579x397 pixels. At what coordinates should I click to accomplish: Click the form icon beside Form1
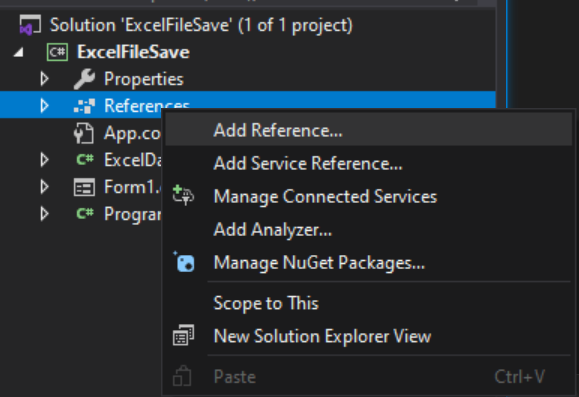tap(84, 187)
